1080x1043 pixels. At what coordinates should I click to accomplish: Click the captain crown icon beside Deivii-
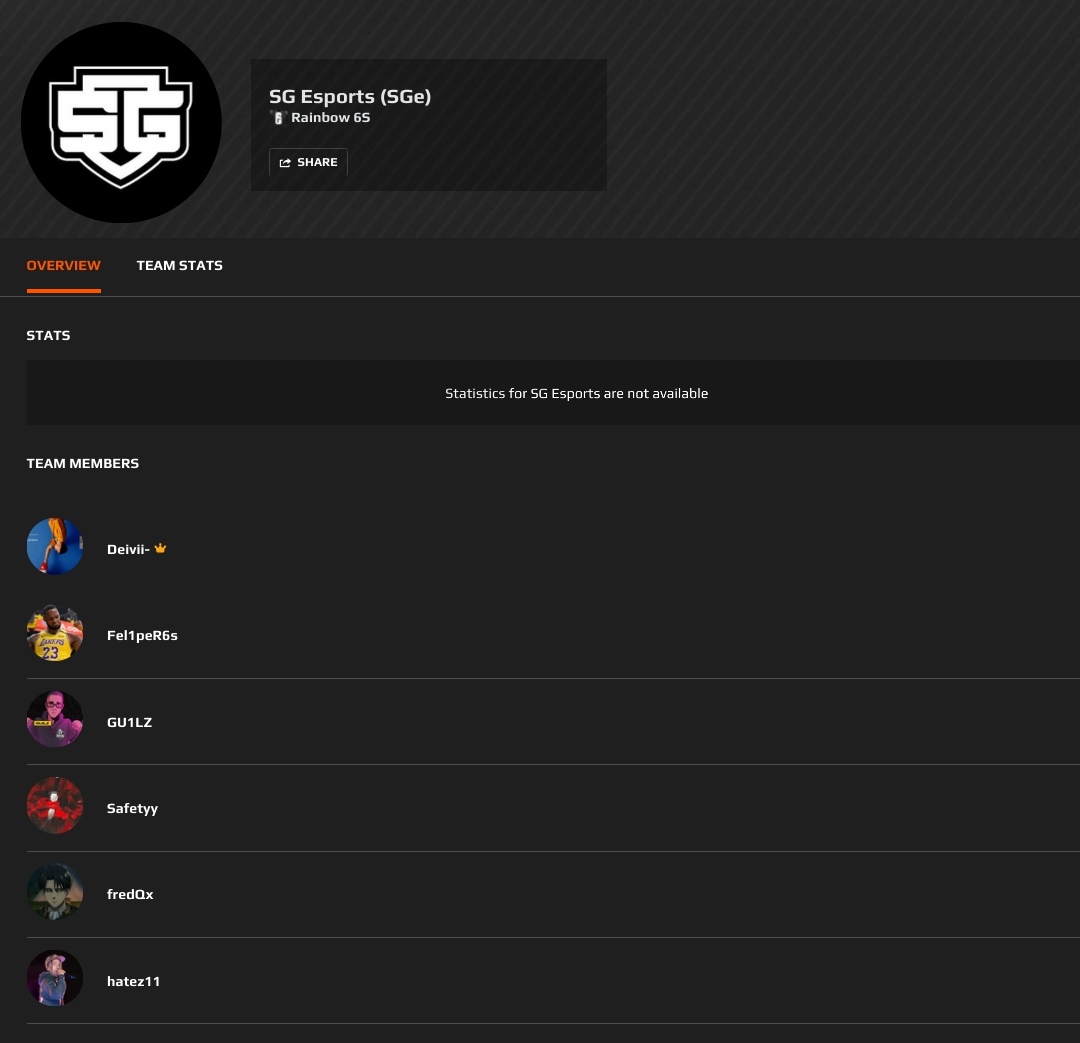click(x=160, y=548)
